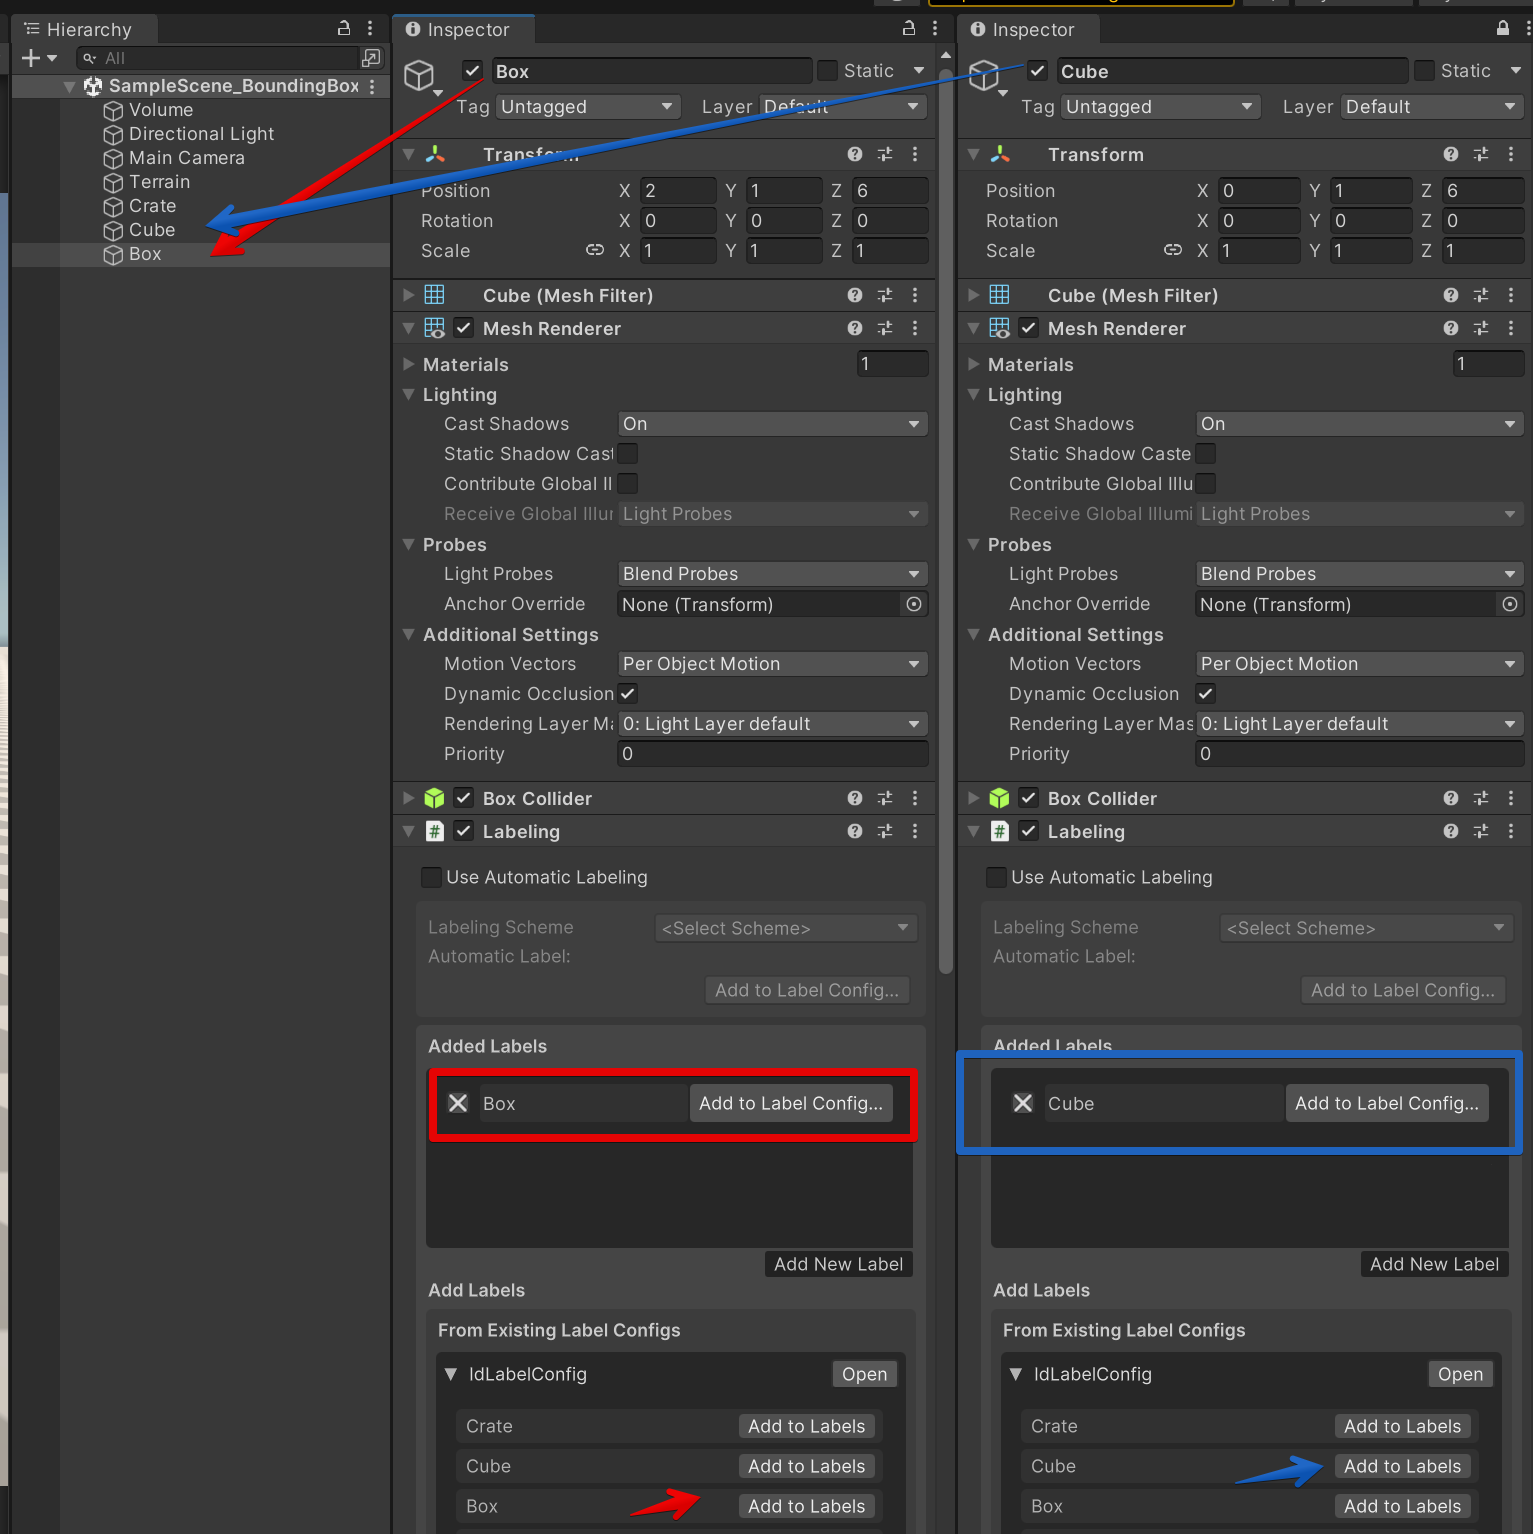The height and width of the screenshot is (1534, 1533).
Task: Enable Use Automatic Labeling in left Inspector
Action: tap(431, 877)
